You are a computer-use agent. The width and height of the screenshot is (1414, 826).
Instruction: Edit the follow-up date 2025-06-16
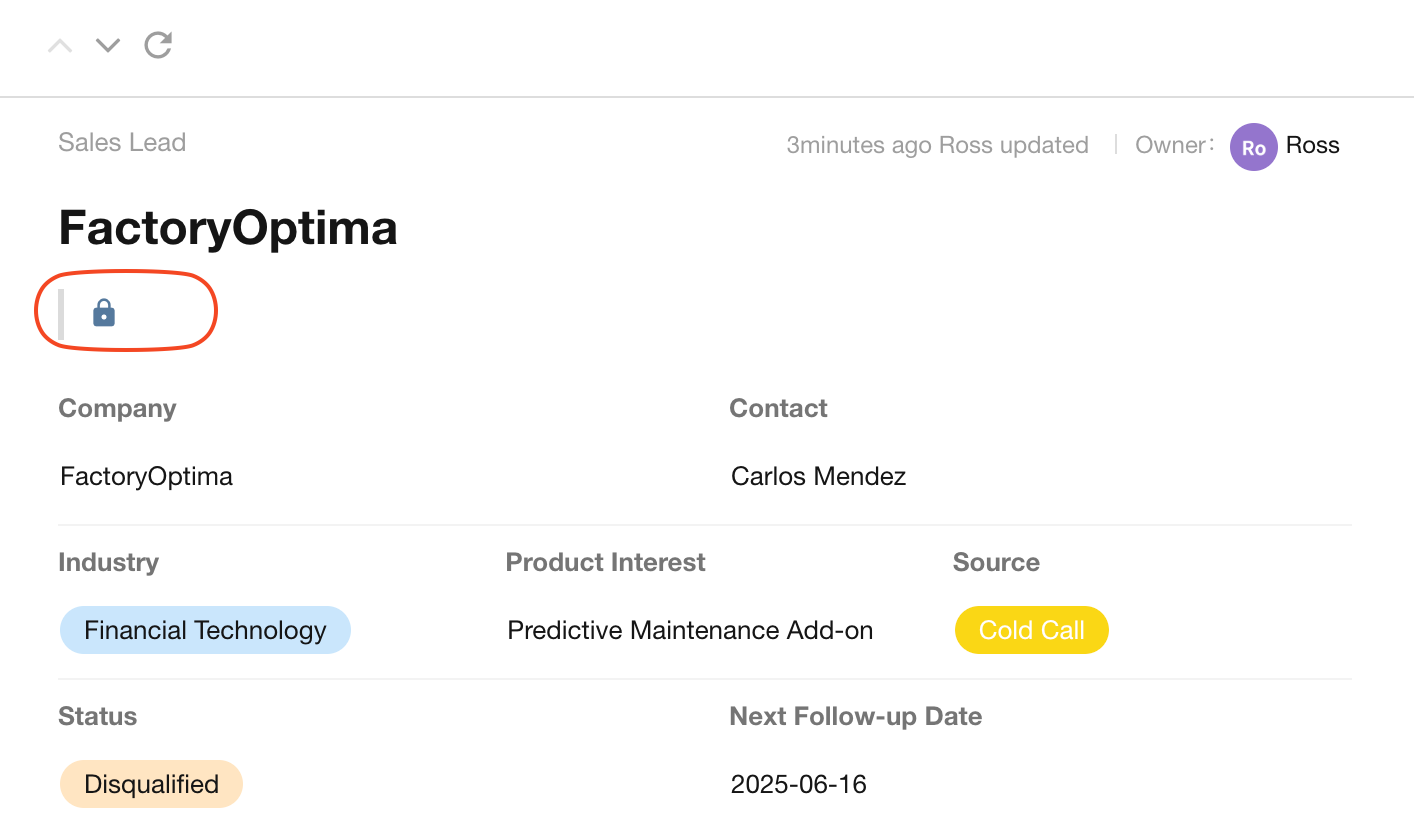pyautogui.click(x=799, y=784)
